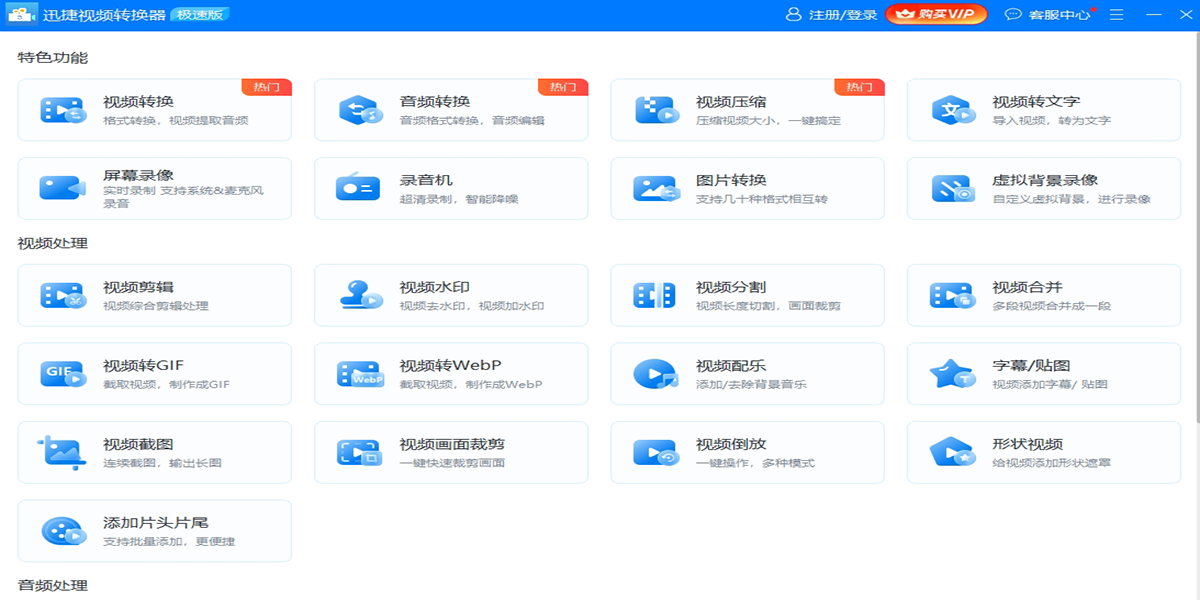Select the 字幕/贴图 star icon
Image resolution: width=1200 pixels, height=600 pixels.
[x=952, y=374]
